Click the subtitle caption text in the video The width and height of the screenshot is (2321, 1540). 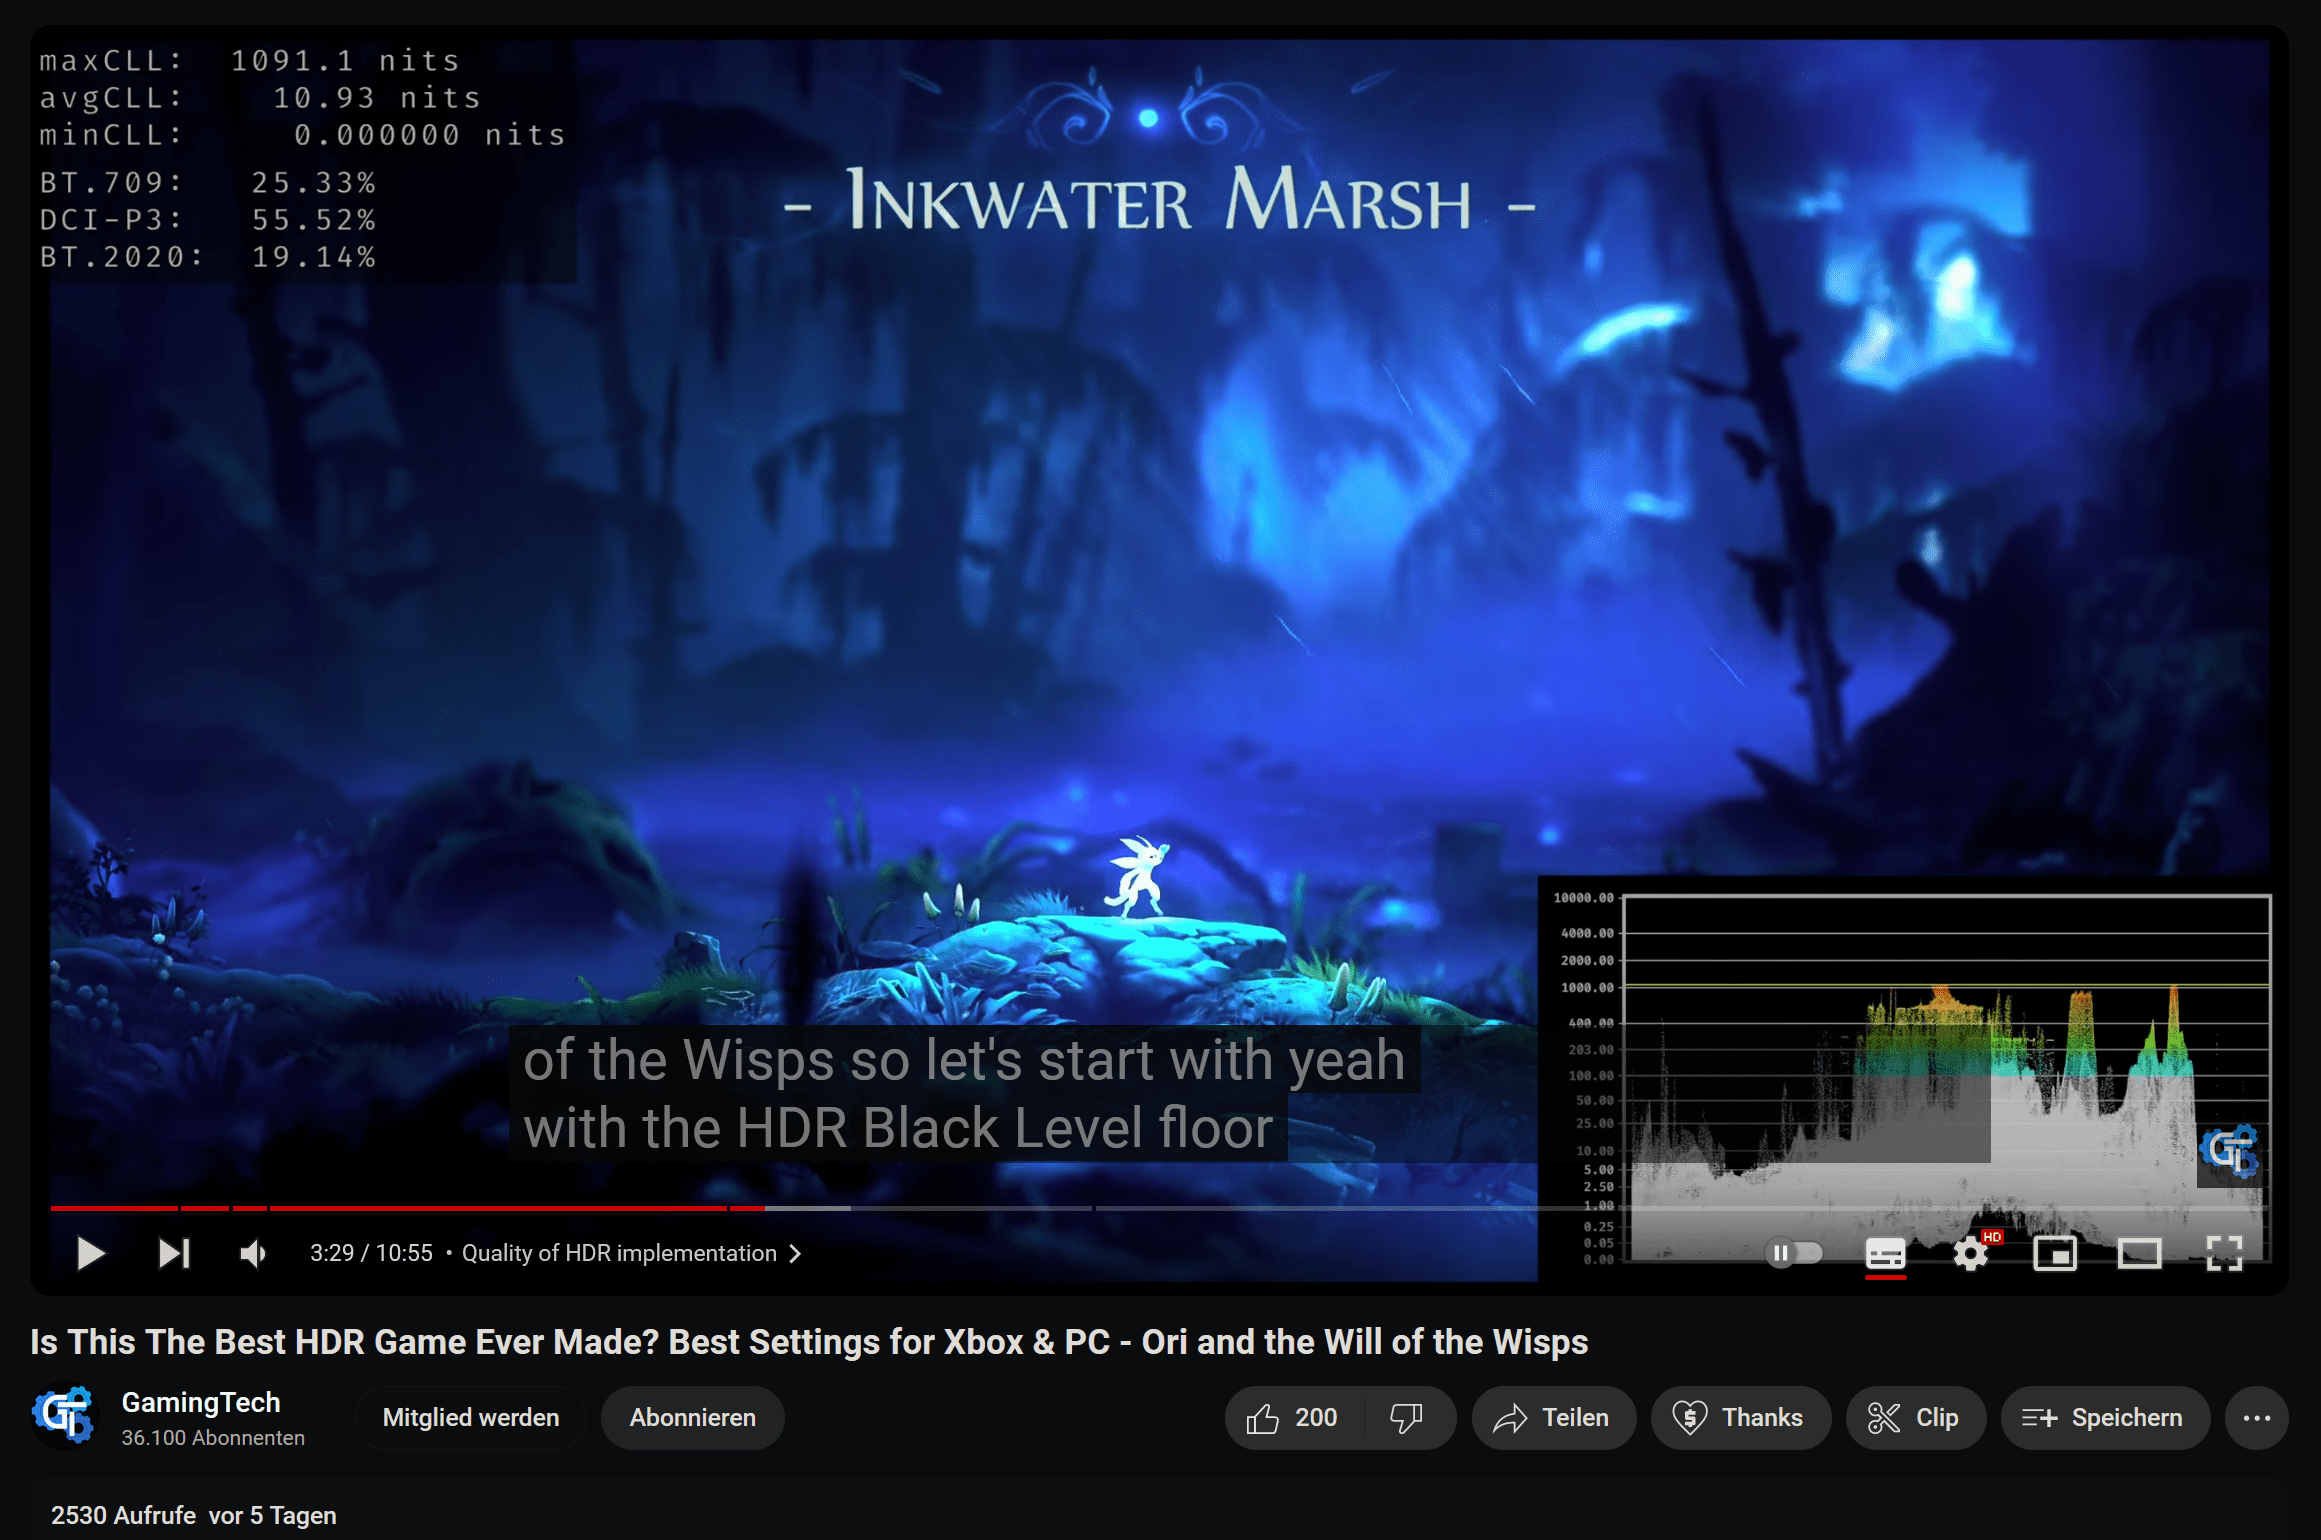(x=964, y=1094)
